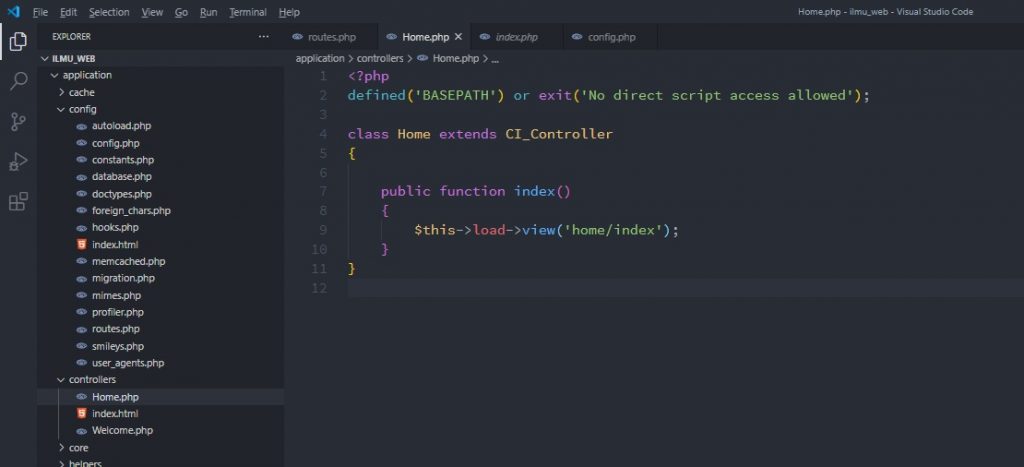Screen dimensions: 1024x467
Task: Open the Selection menu
Action: (x=109, y=12)
